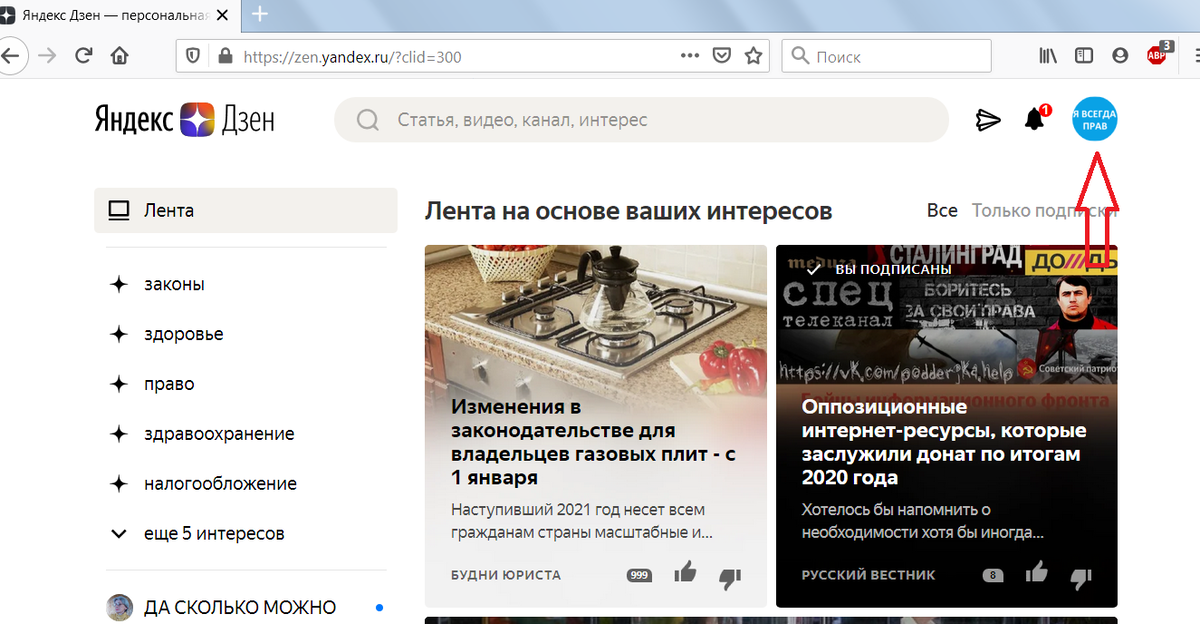Image resolution: width=1200 pixels, height=624 pixels.
Task: Open a new tab with plus button
Action: tap(261, 14)
